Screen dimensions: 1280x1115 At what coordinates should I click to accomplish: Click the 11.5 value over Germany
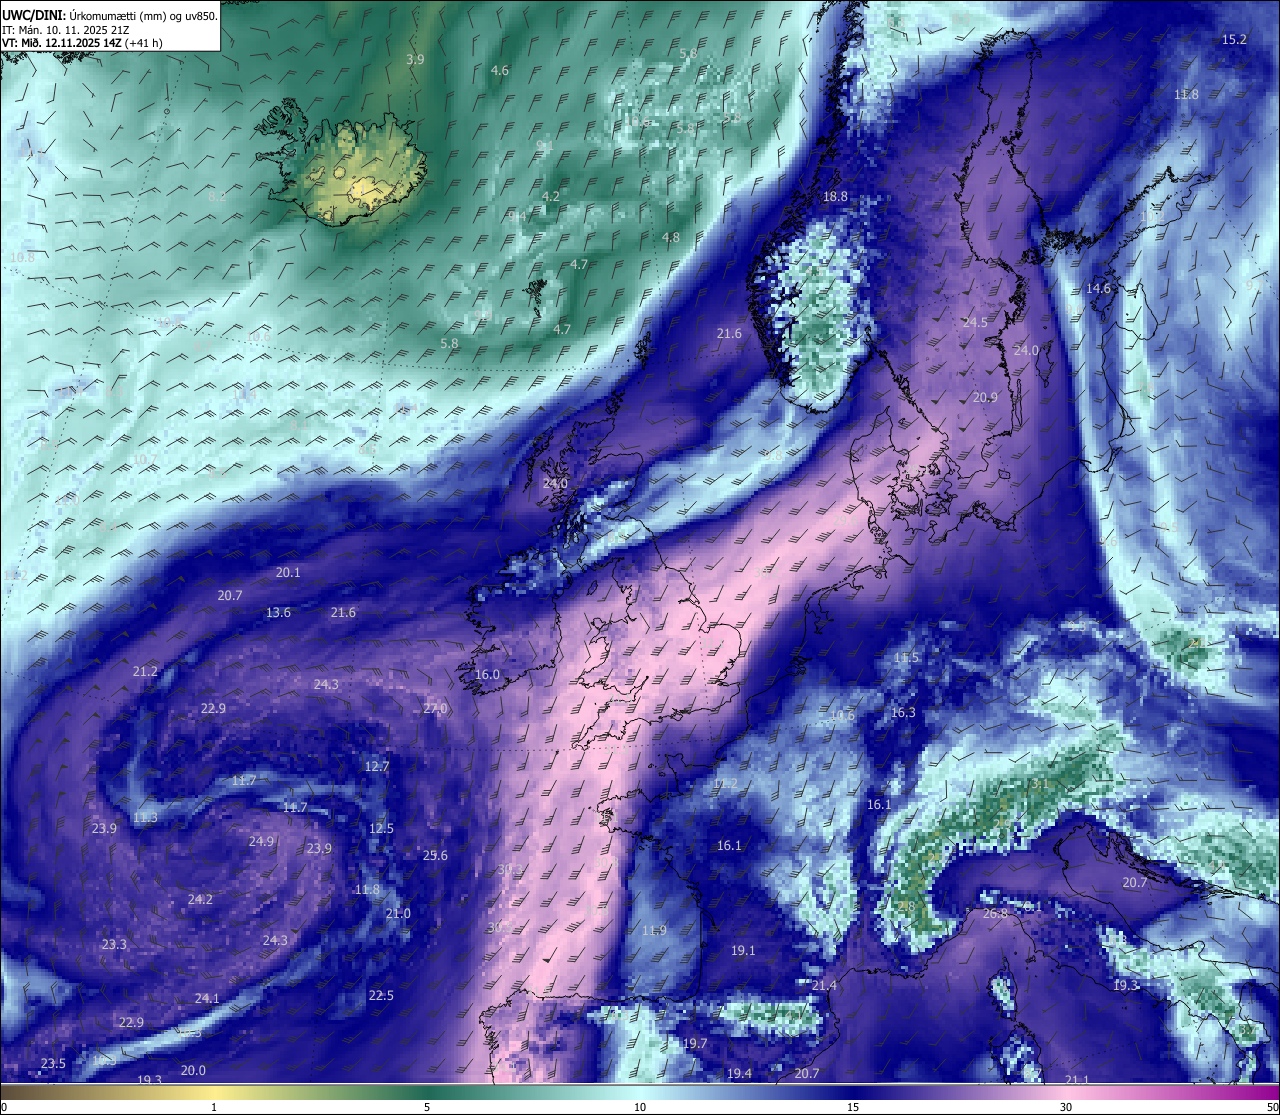pos(906,658)
